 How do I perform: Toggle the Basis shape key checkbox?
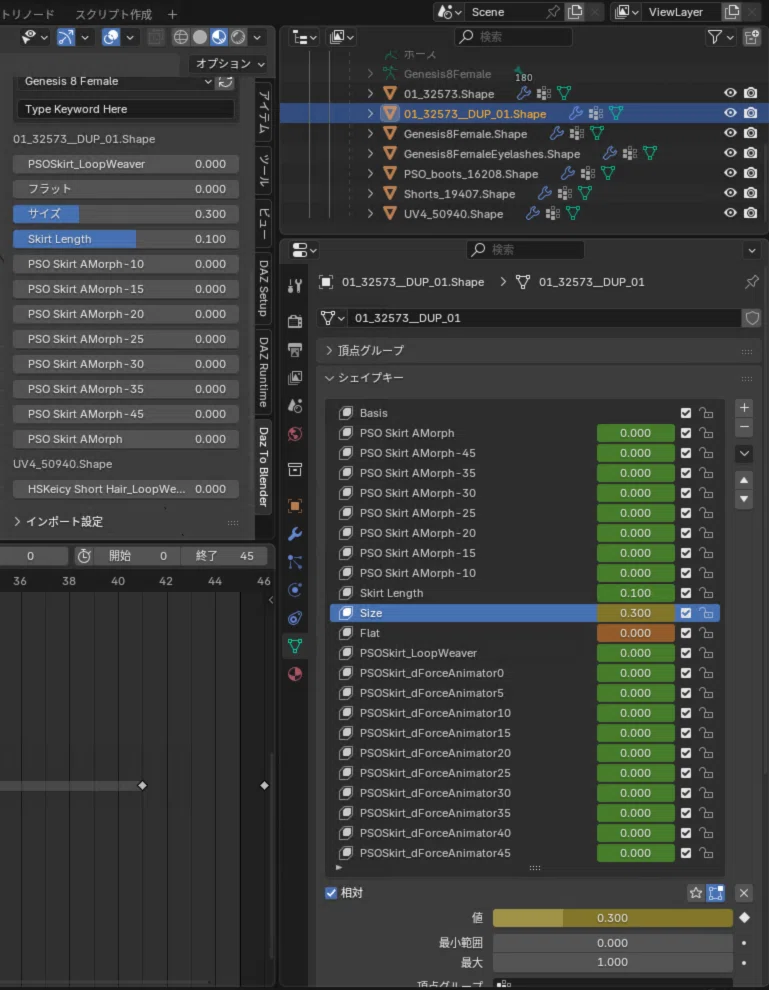[x=686, y=413]
